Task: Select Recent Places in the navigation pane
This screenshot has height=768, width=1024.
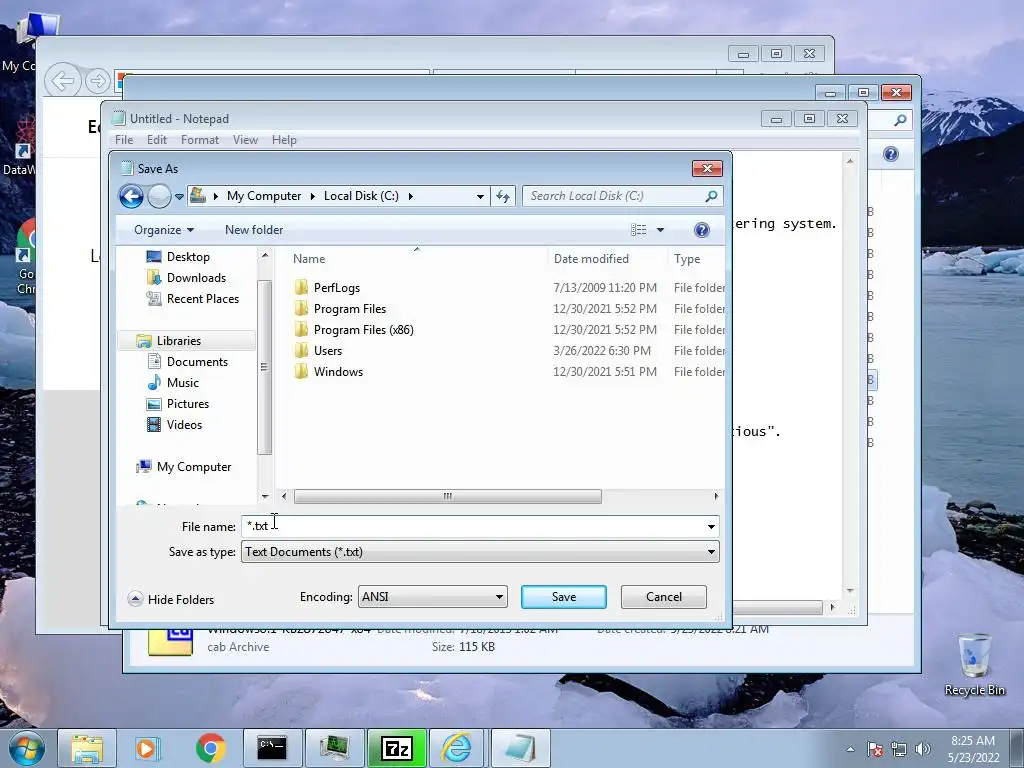Action: click(x=202, y=298)
